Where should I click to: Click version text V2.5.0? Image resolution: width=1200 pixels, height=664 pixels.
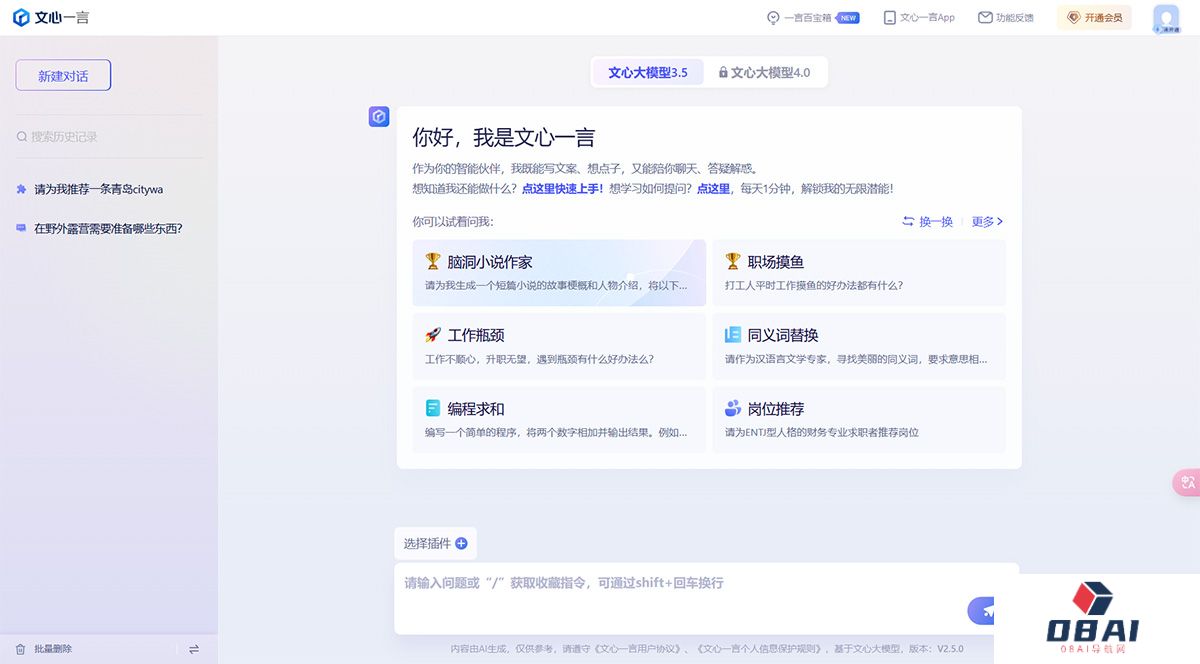point(950,648)
